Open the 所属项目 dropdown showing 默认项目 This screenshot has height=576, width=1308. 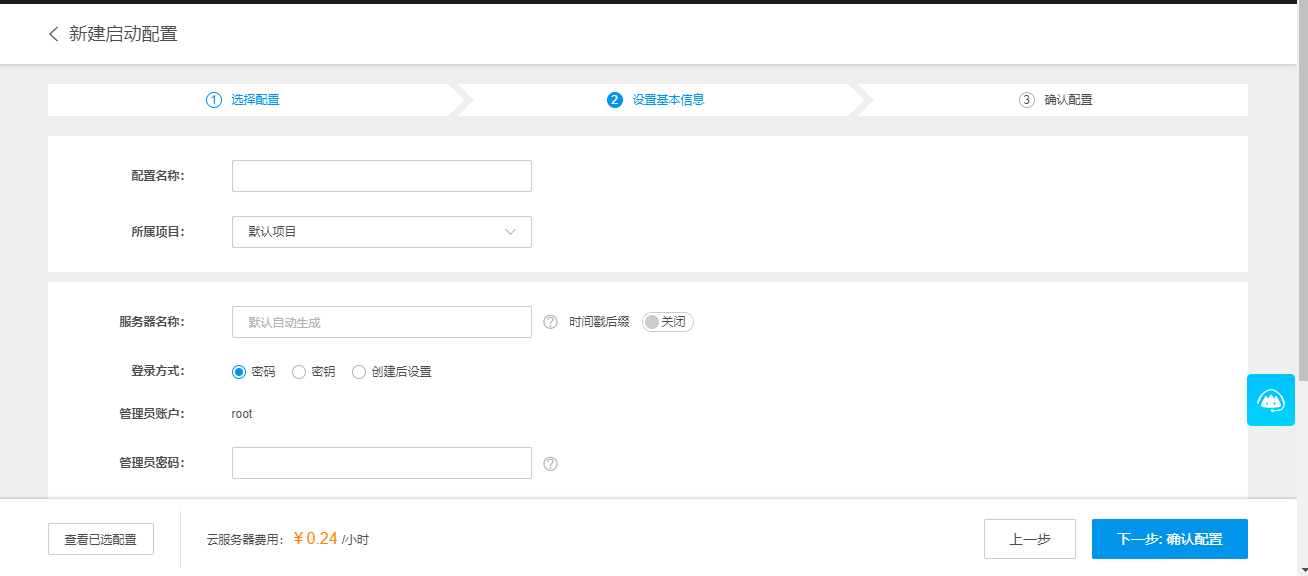click(x=382, y=232)
